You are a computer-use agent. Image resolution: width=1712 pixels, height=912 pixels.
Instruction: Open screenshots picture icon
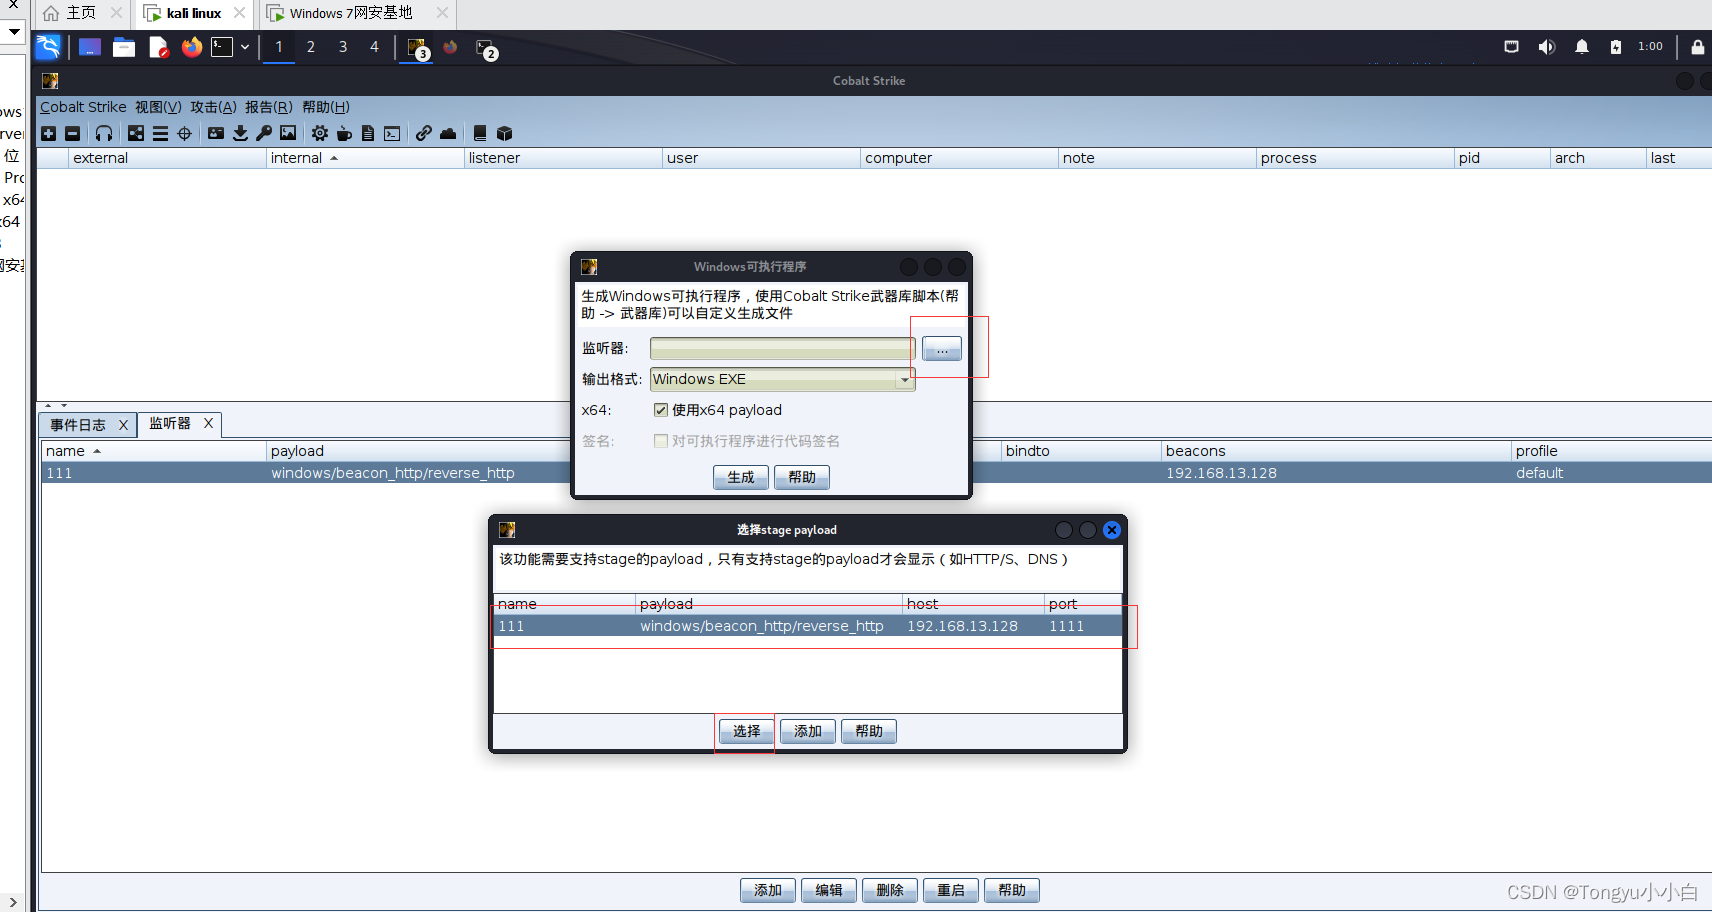coord(288,133)
